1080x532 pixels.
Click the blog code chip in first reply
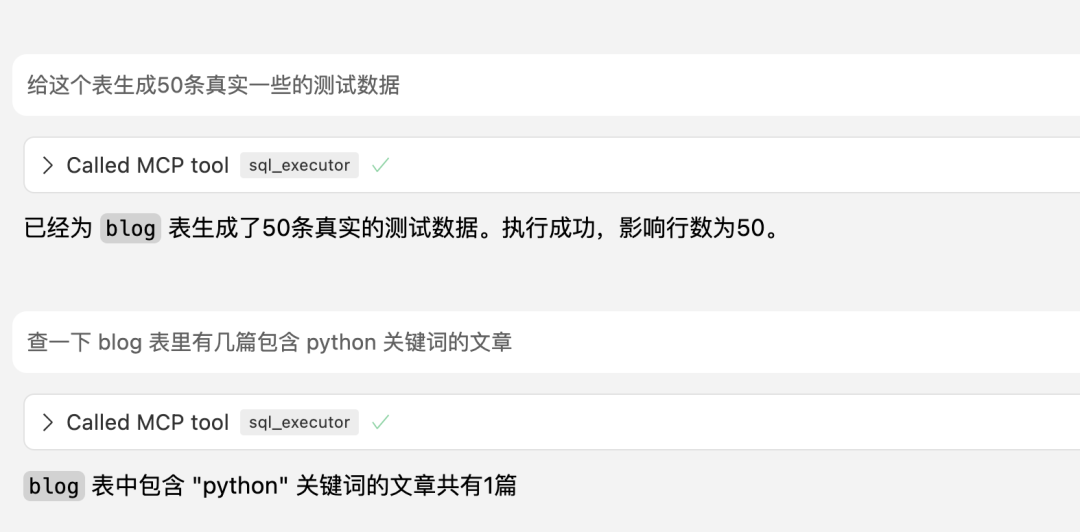pyautogui.click(x=130, y=229)
